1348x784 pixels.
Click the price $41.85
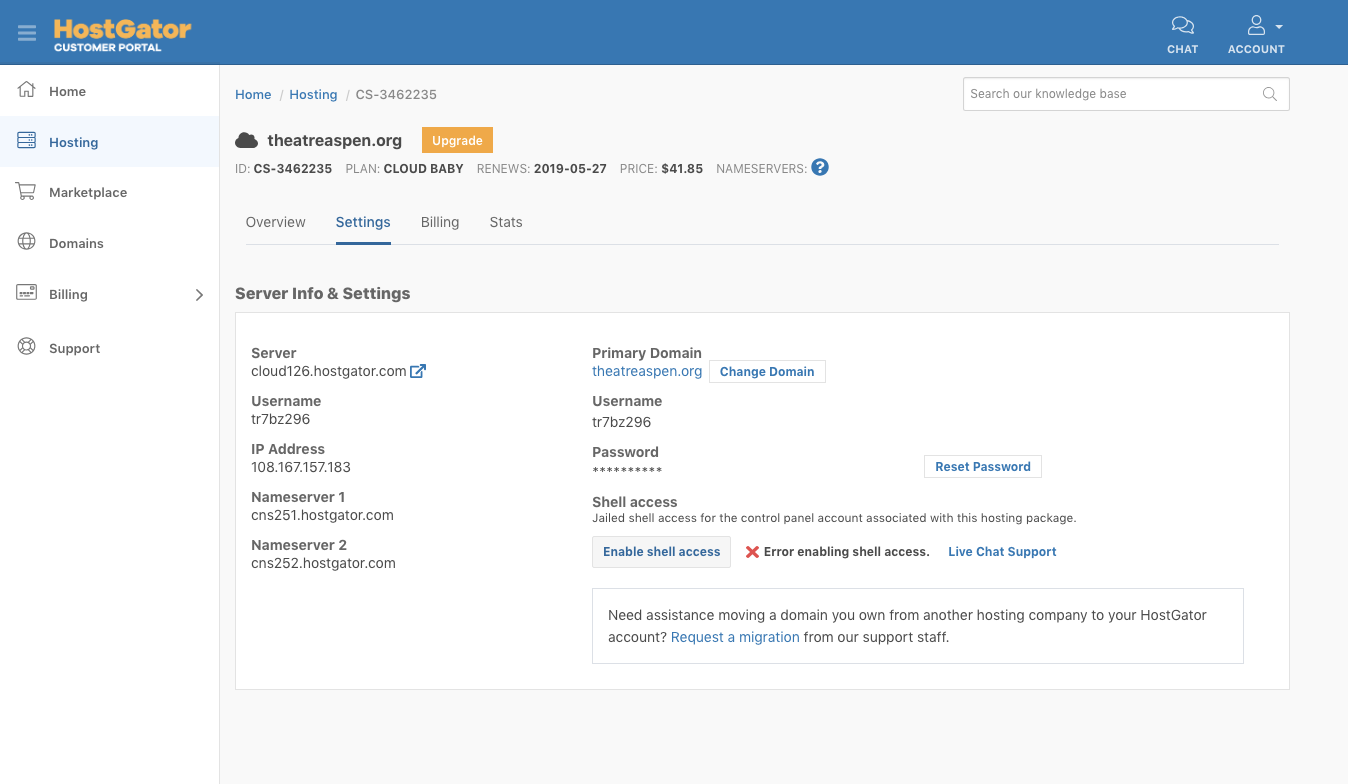(682, 169)
